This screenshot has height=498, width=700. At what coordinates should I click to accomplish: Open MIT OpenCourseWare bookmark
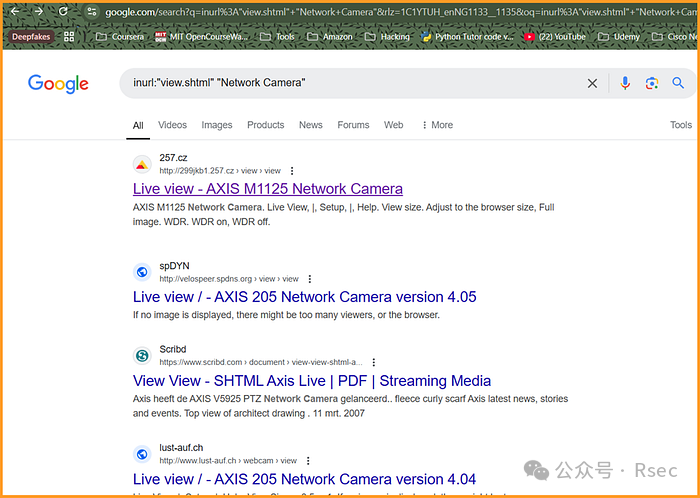coord(201,37)
